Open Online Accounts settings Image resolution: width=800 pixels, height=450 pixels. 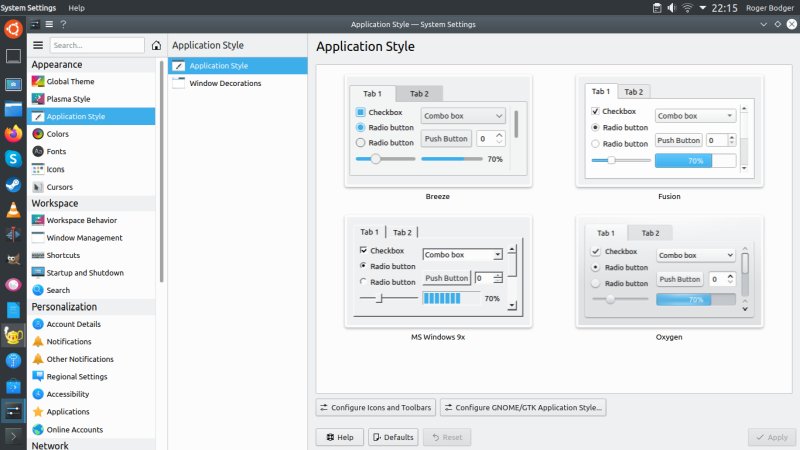(x=74, y=429)
